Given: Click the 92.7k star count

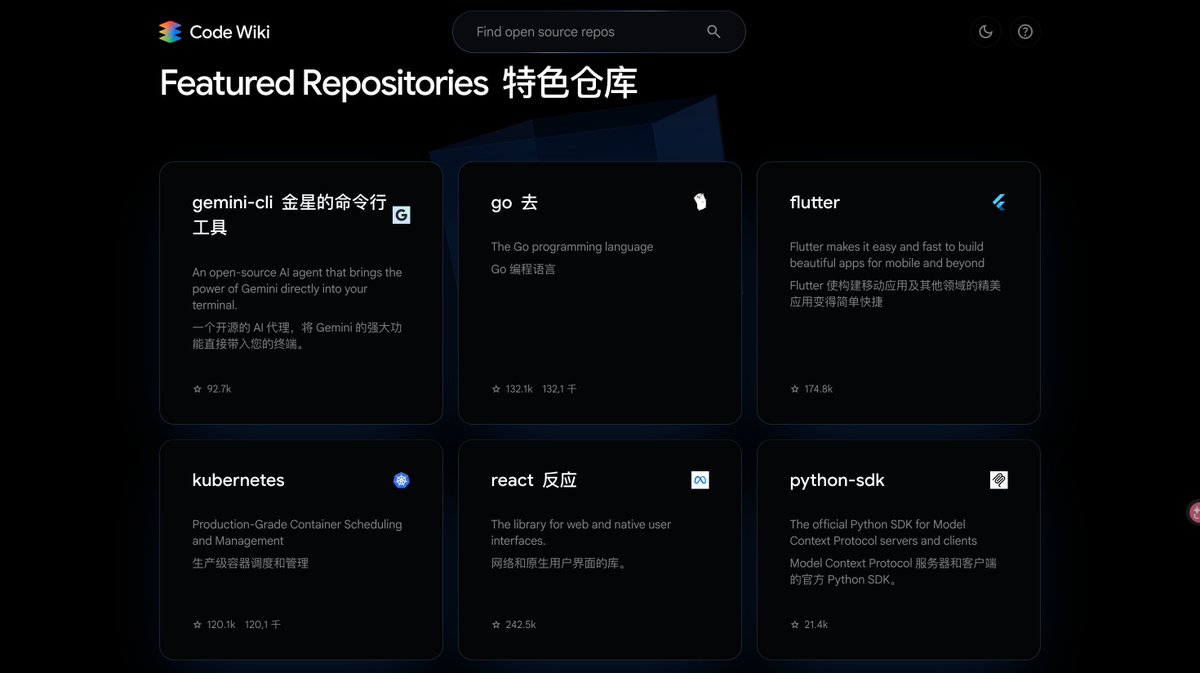Looking at the screenshot, I should point(219,389).
